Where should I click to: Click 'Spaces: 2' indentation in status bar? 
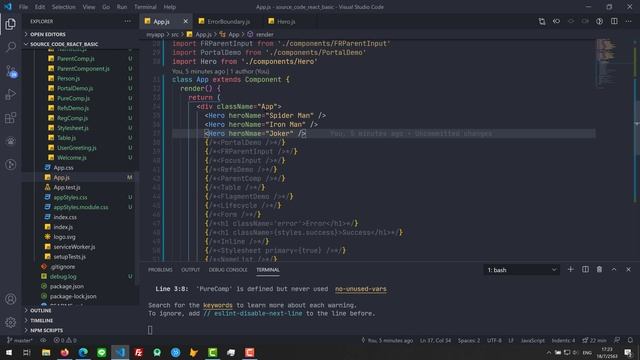469,340
